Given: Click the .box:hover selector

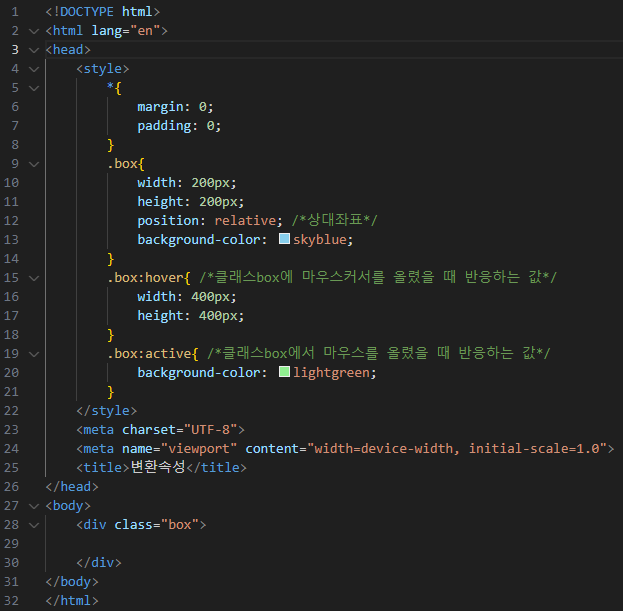Looking at the screenshot, I should coord(145,278).
